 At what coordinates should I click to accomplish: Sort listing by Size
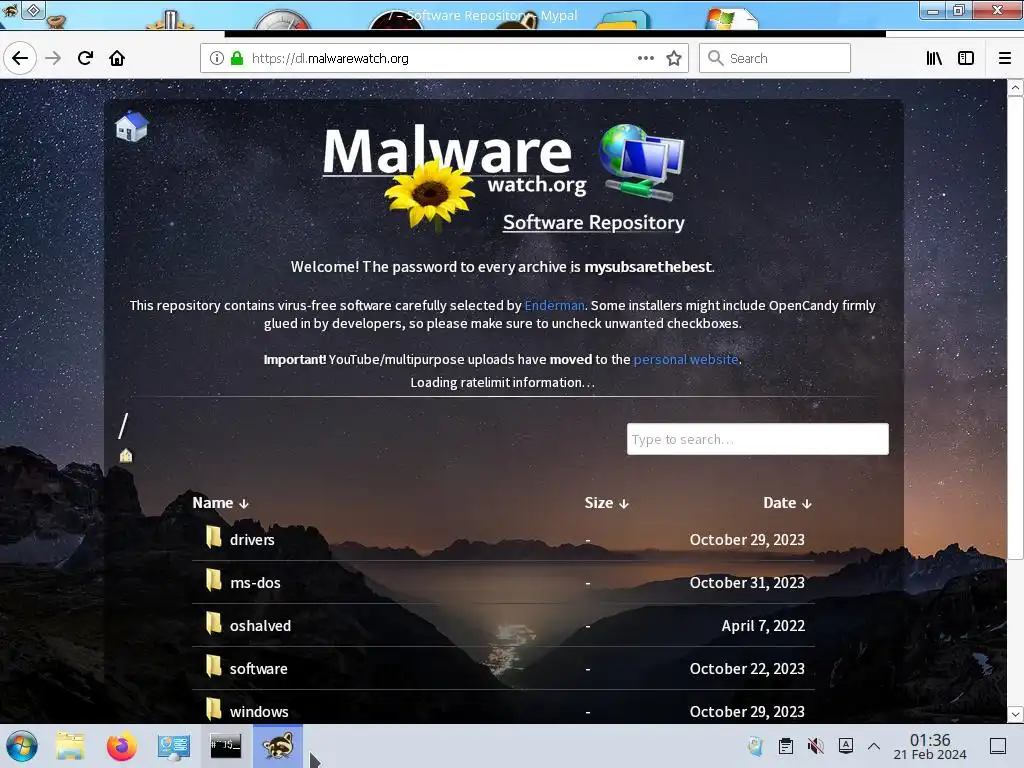tap(606, 503)
